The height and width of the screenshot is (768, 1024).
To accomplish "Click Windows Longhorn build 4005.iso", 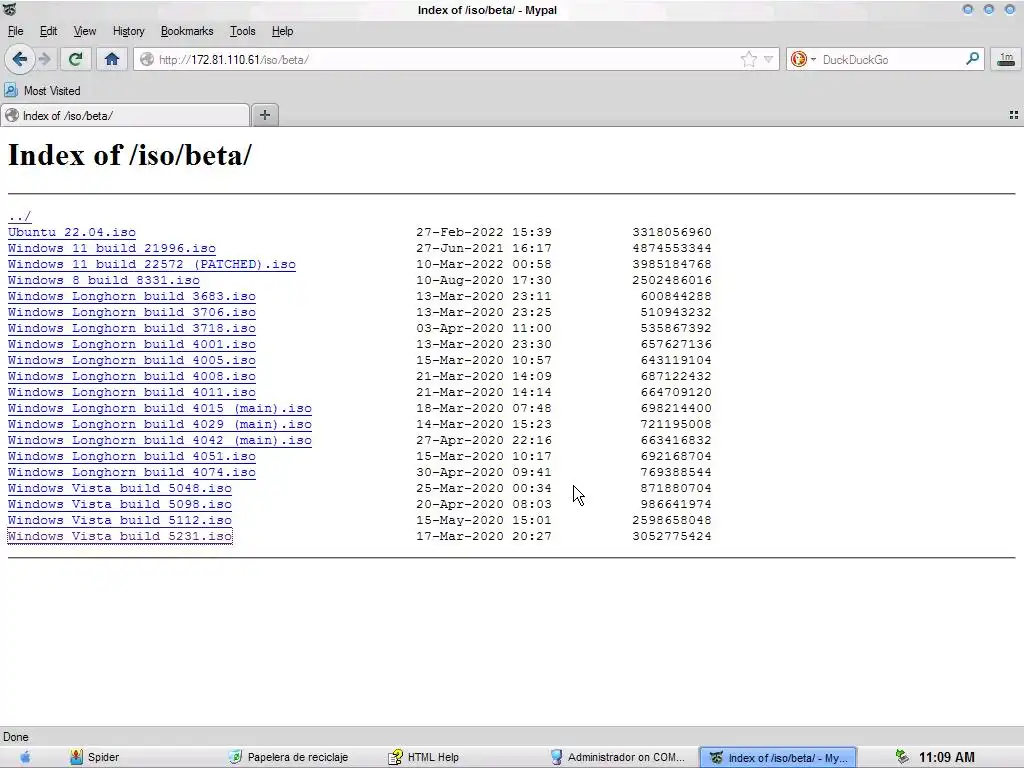I will coord(132,360).
